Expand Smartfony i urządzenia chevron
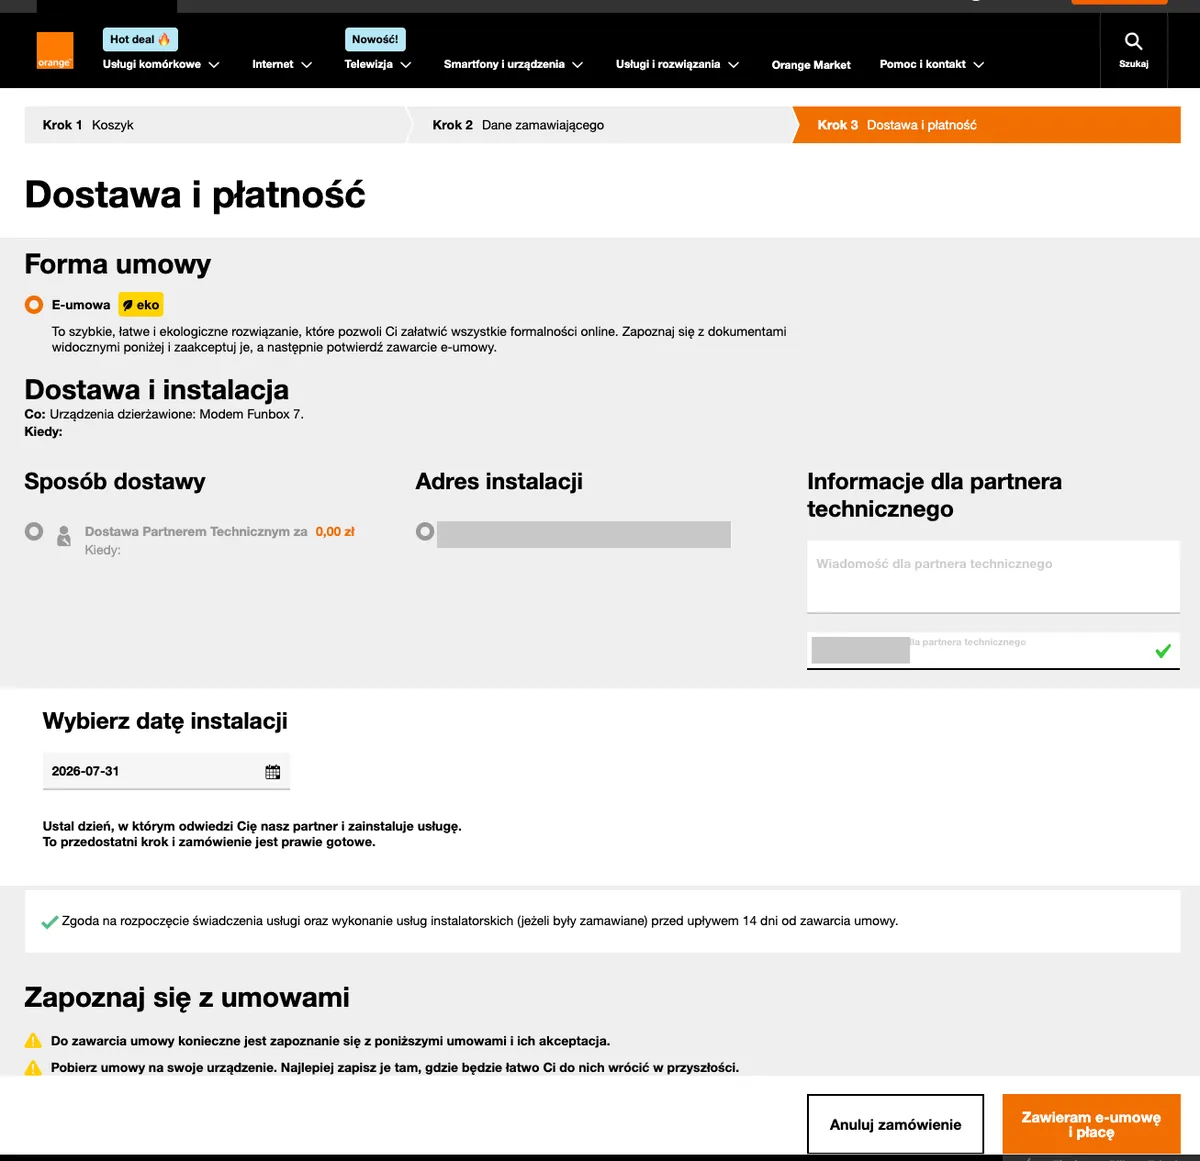The width and height of the screenshot is (1200, 1161). (x=577, y=65)
